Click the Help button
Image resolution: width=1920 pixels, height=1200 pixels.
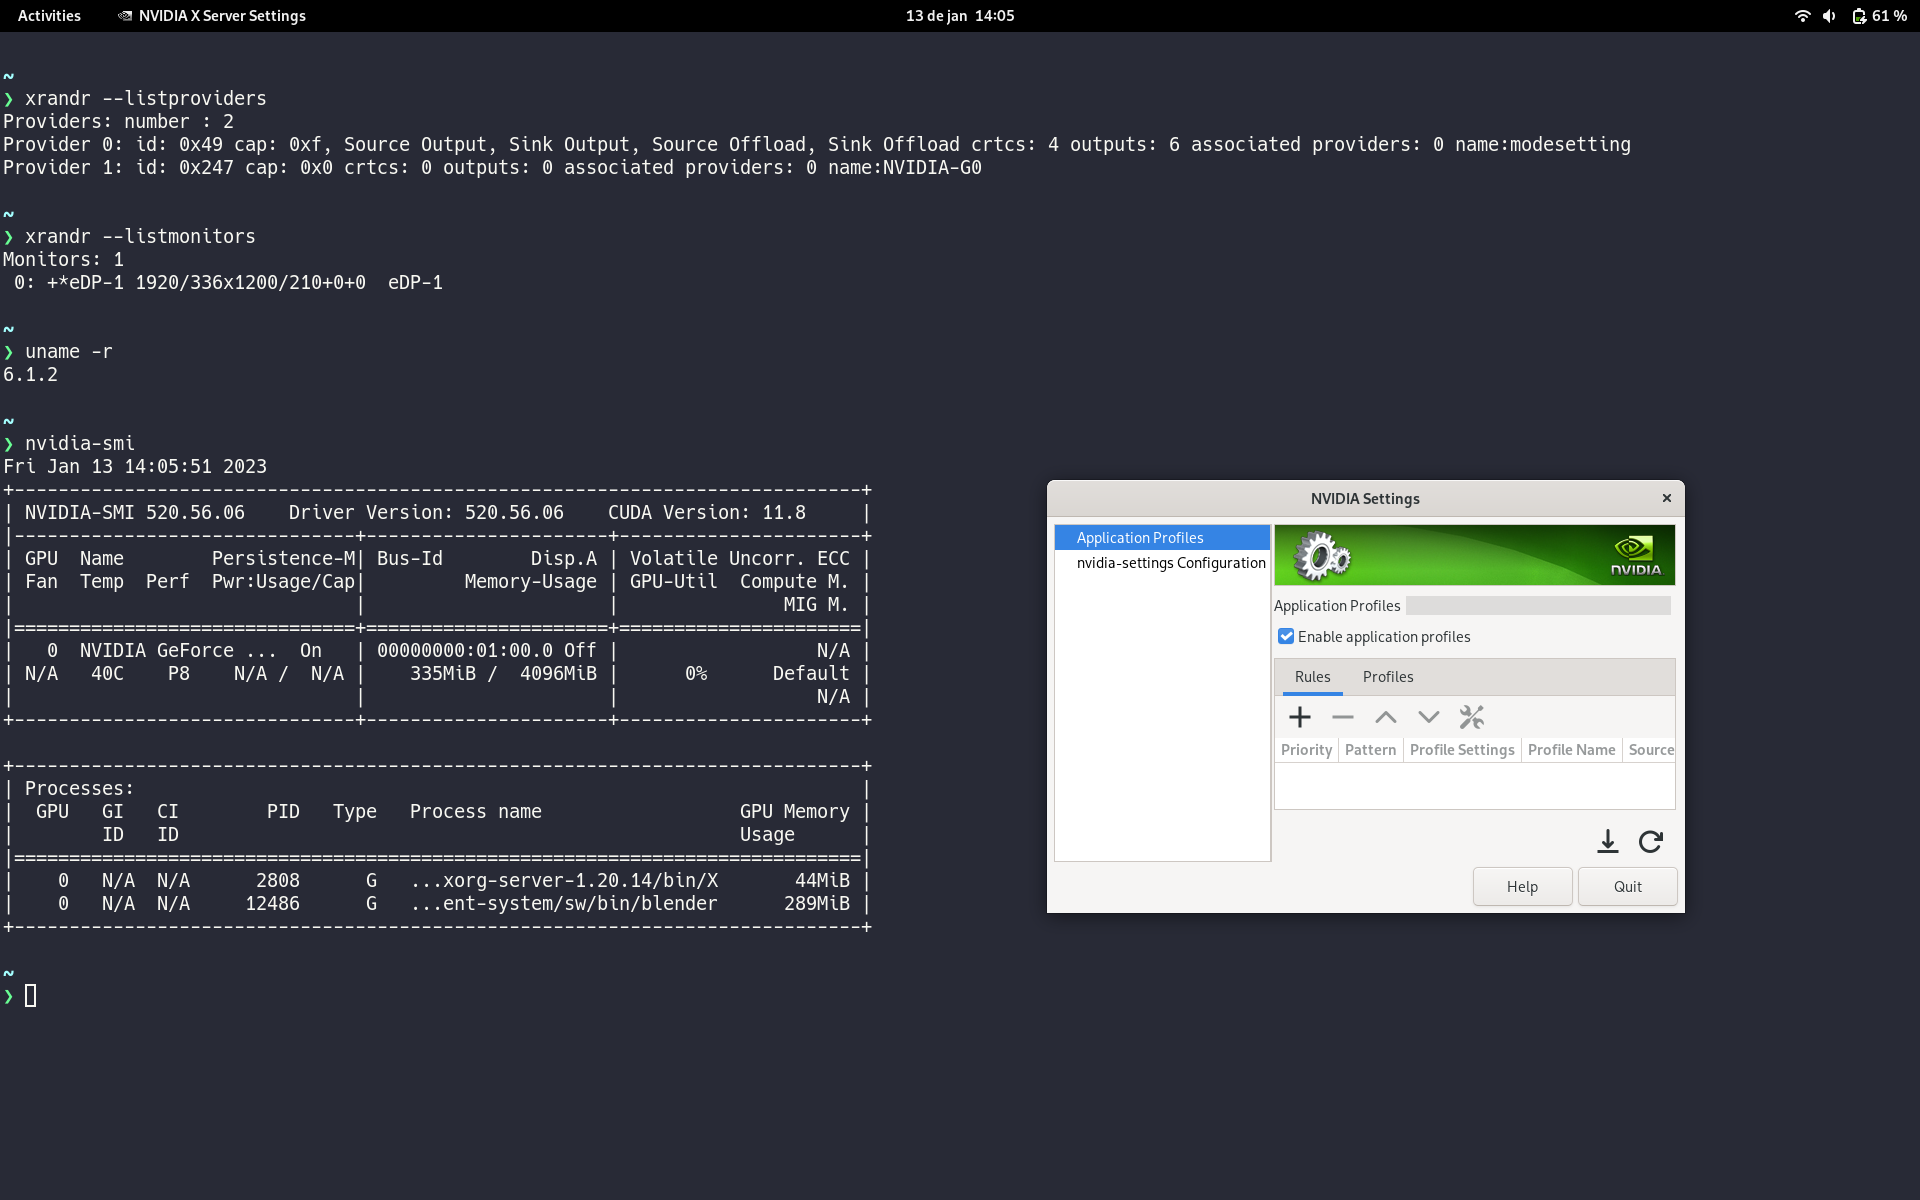(x=1521, y=887)
